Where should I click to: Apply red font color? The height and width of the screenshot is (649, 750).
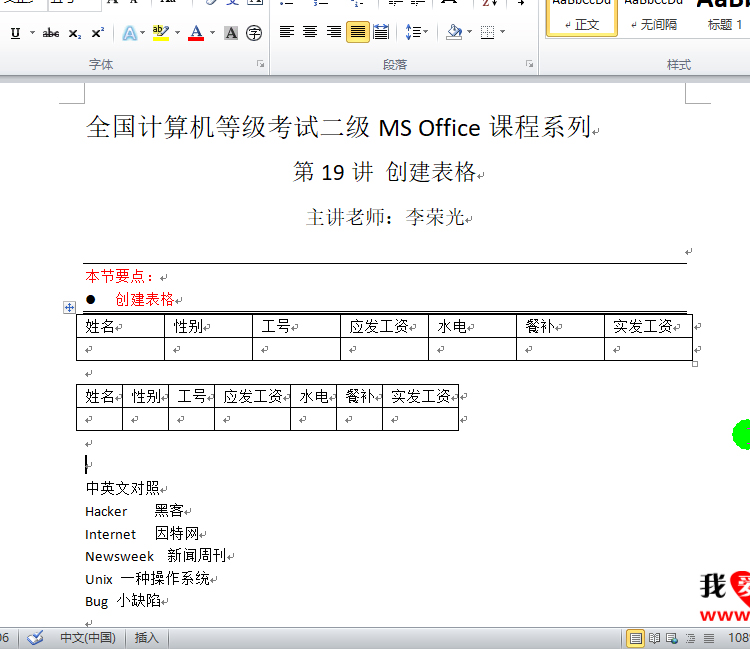(x=196, y=33)
